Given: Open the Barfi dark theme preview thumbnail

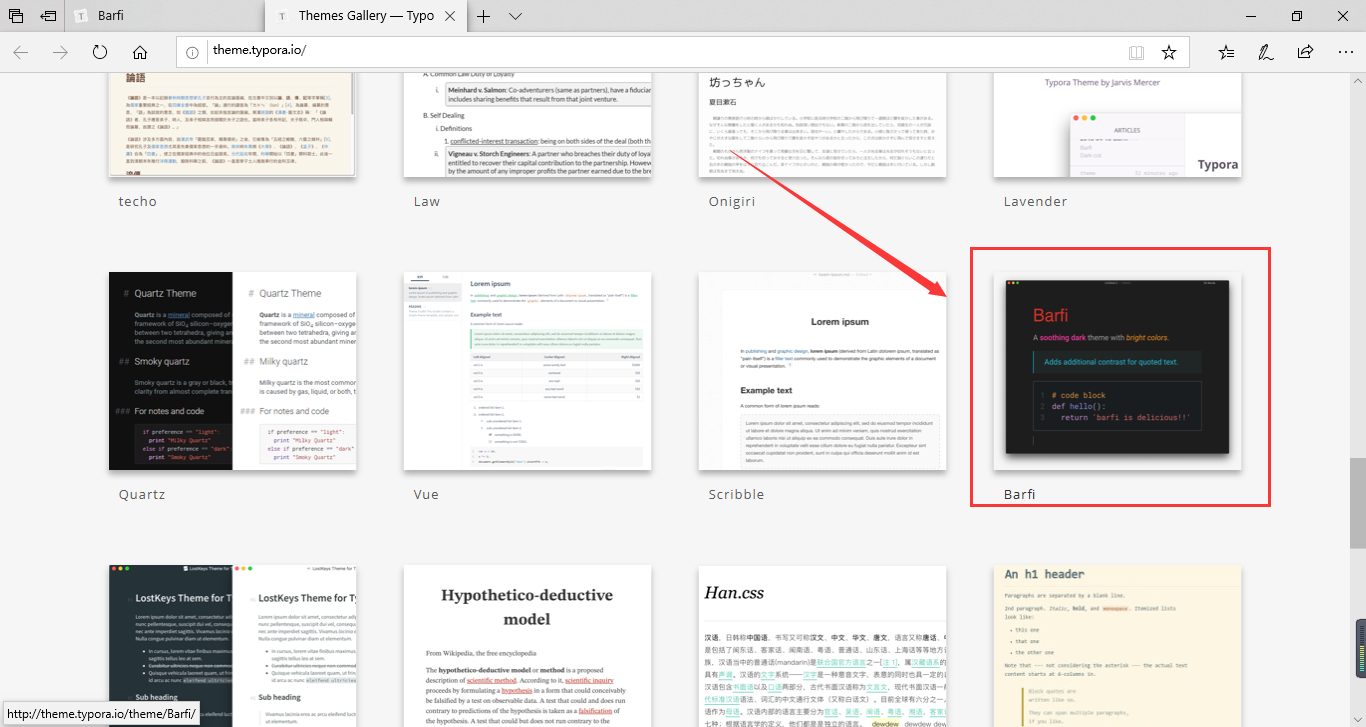Looking at the screenshot, I should [1117, 371].
